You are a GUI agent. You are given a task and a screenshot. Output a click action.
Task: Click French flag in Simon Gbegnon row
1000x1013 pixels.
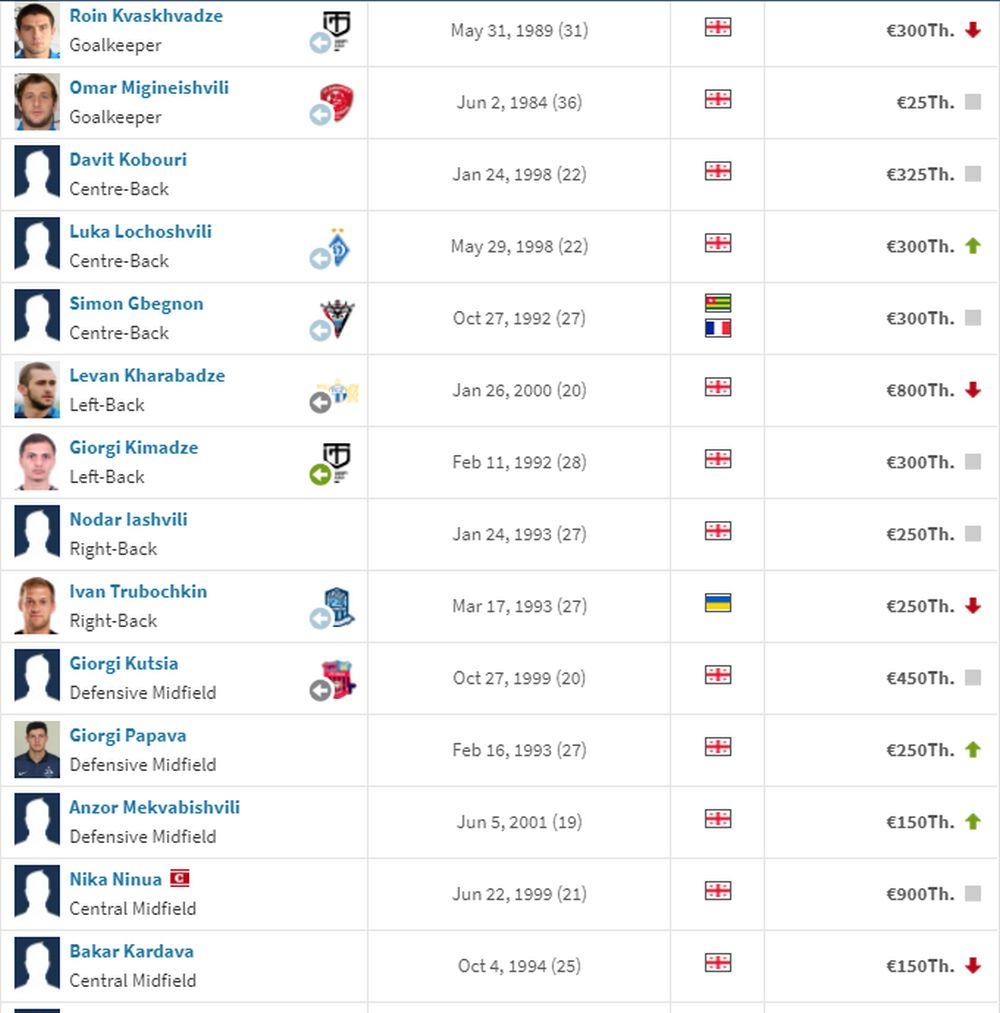pos(718,328)
